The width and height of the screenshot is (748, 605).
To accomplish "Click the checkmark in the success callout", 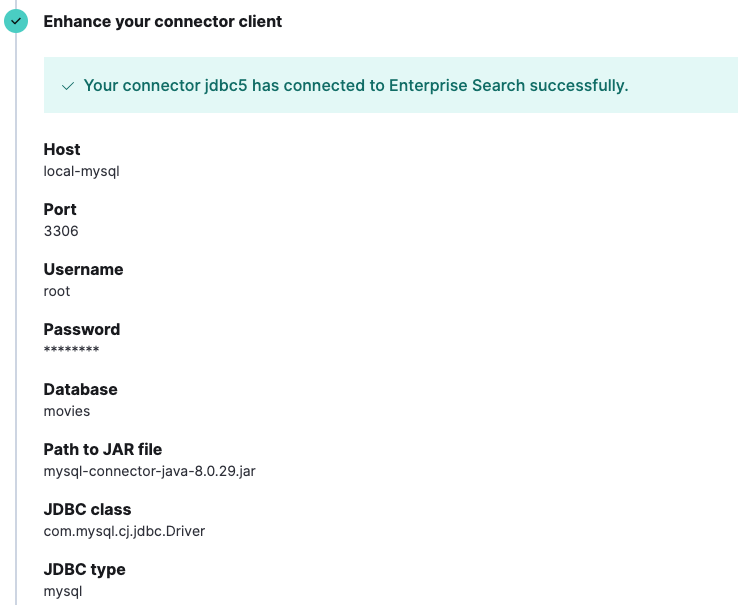I will pyautogui.click(x=68, y=86).
